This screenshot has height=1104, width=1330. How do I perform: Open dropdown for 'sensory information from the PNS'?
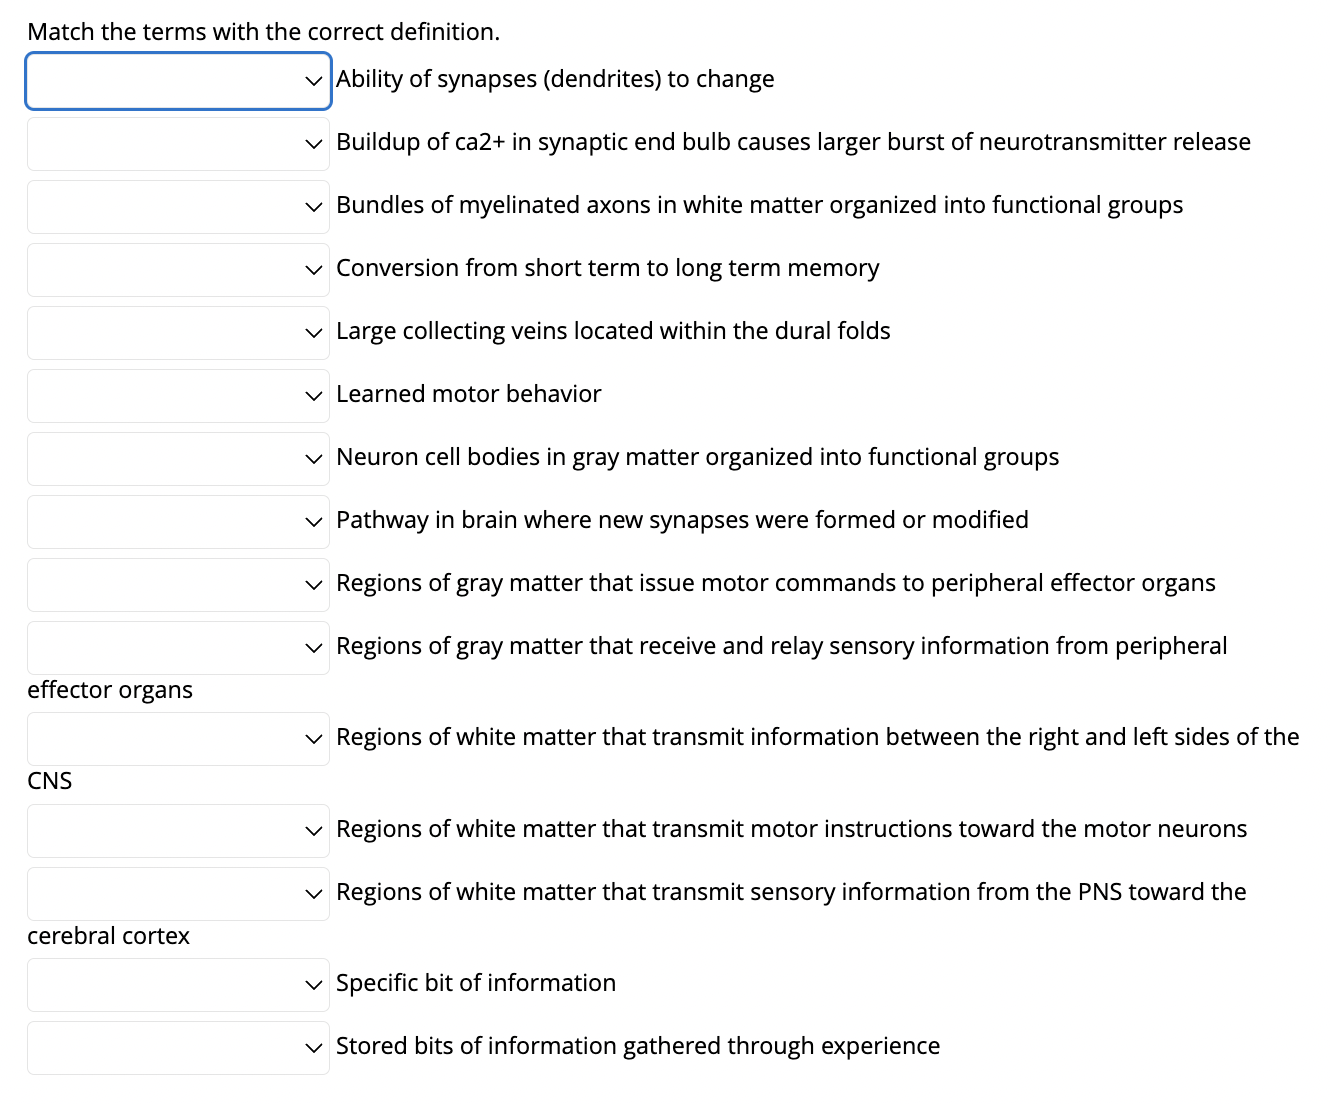pyautogui.click(x=178, y=894)
